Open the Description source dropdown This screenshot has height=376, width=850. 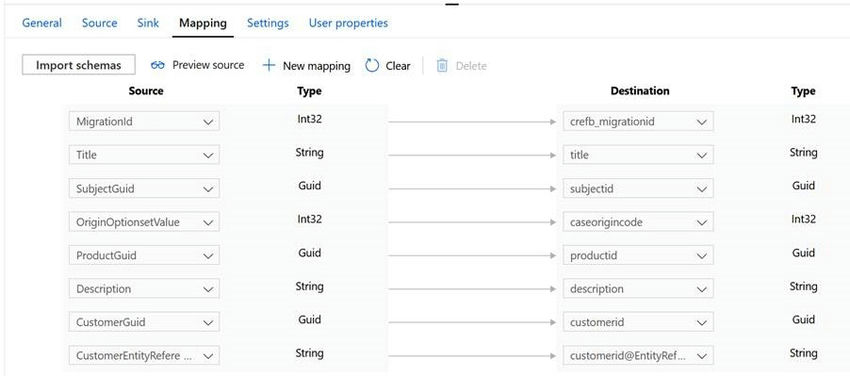(x=144, y=289)
